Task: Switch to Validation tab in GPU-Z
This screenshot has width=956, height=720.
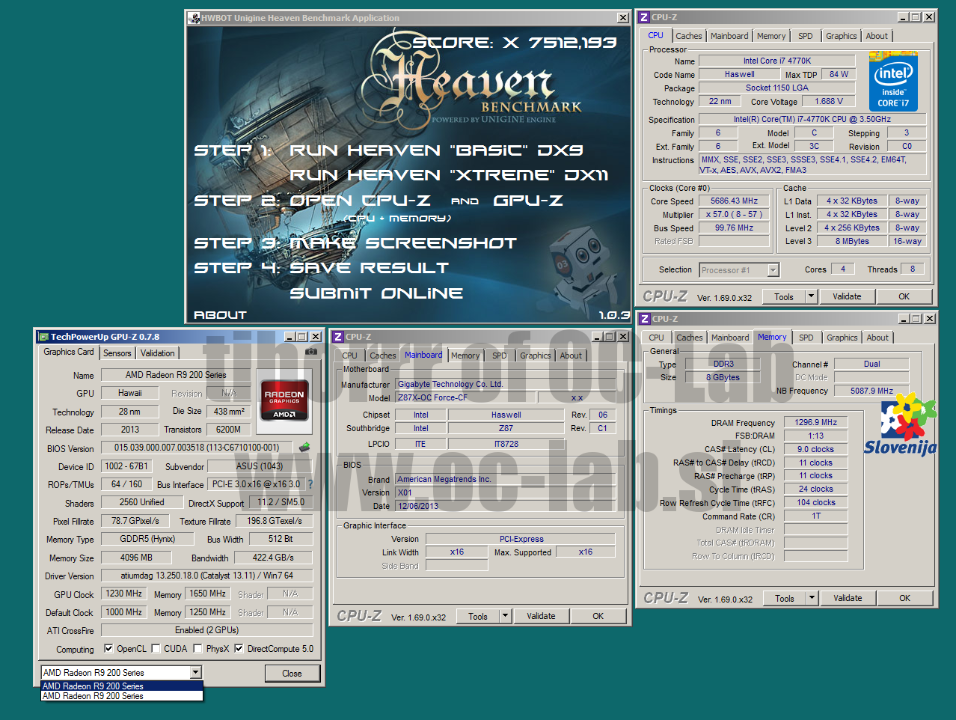Action: click(157, 353)
